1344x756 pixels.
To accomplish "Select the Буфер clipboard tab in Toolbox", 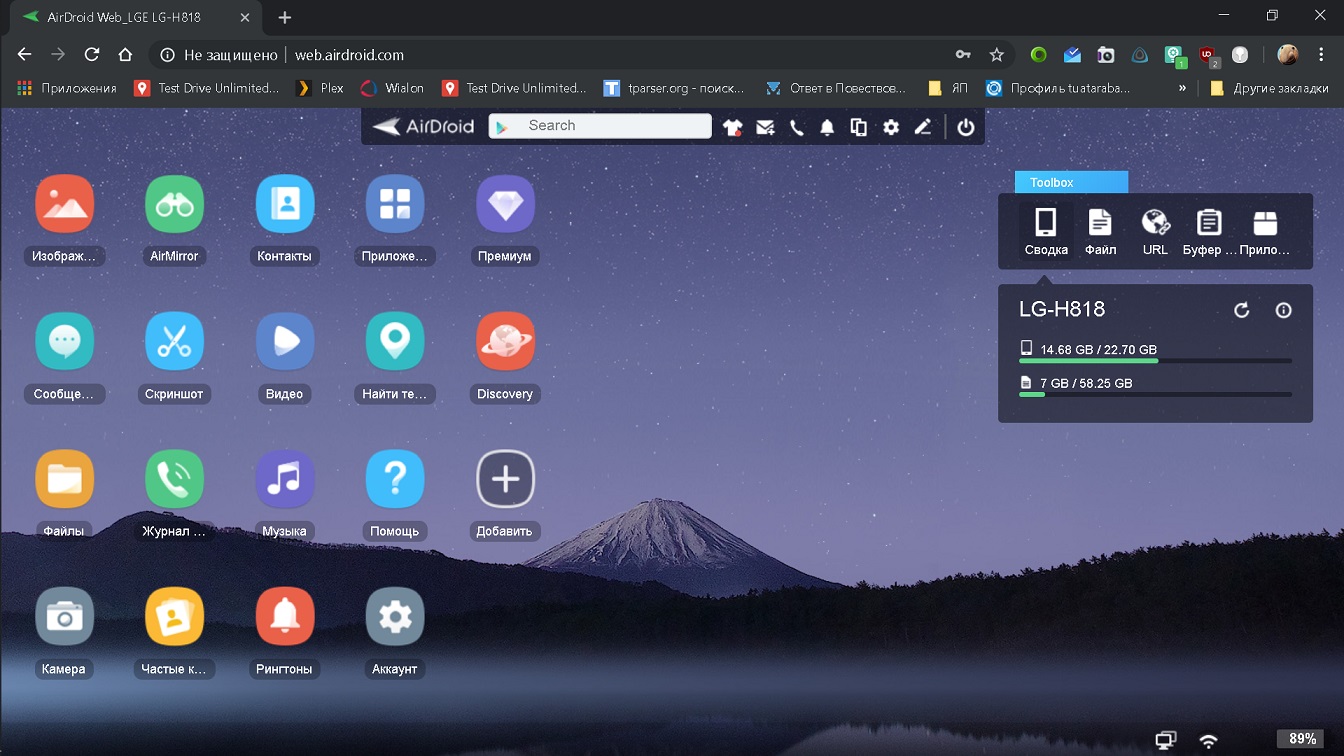I will pyautogui.click(x=1209, y=231).
